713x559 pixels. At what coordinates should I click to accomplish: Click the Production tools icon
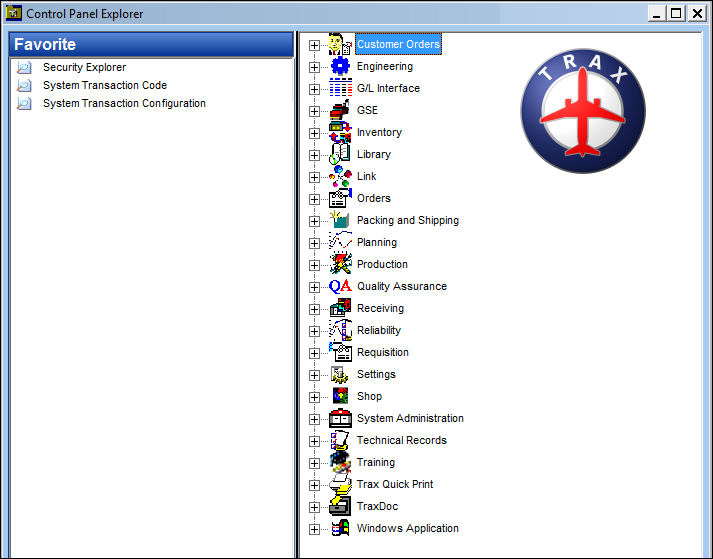340,264
